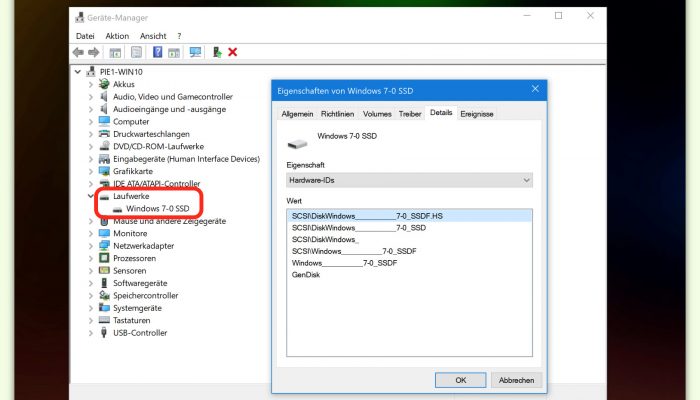
Task: Expand the Druckwarteschlangen category
Action: (x=91, y=134)
